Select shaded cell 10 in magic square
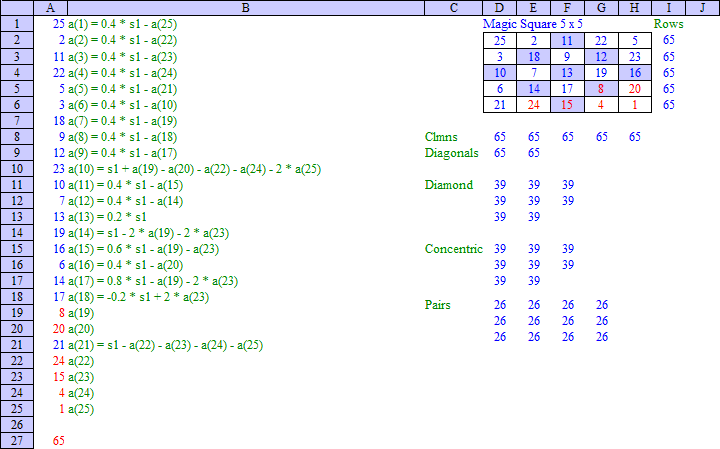Viewport: 720px width, 449px height. click(500, 73)
